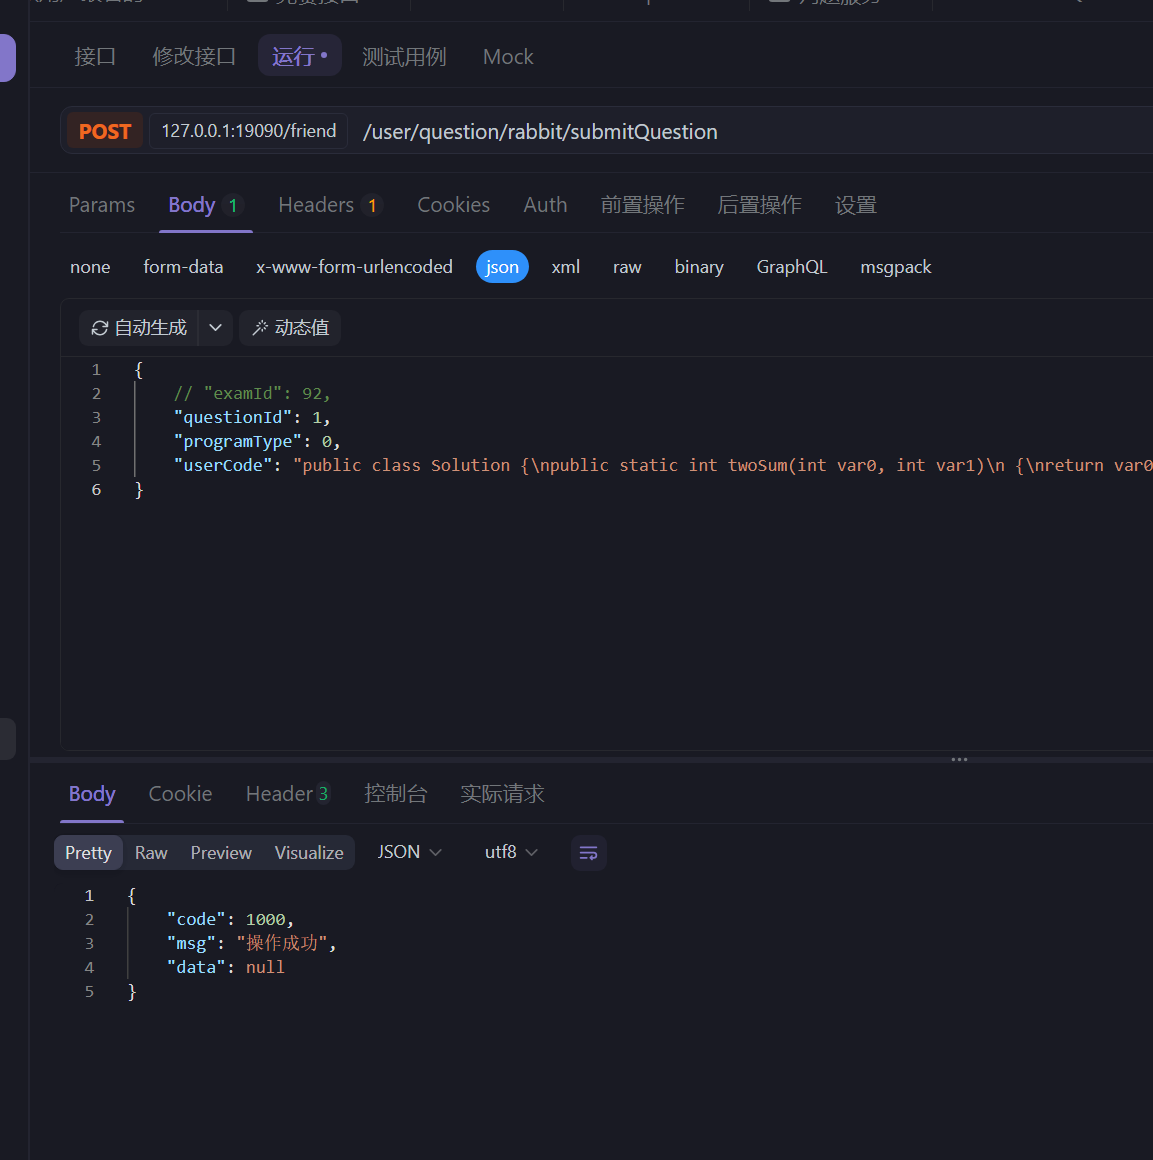Click the commented examId line
The height and width of the screenshot is (1160, 1153).
click(251, 394)
